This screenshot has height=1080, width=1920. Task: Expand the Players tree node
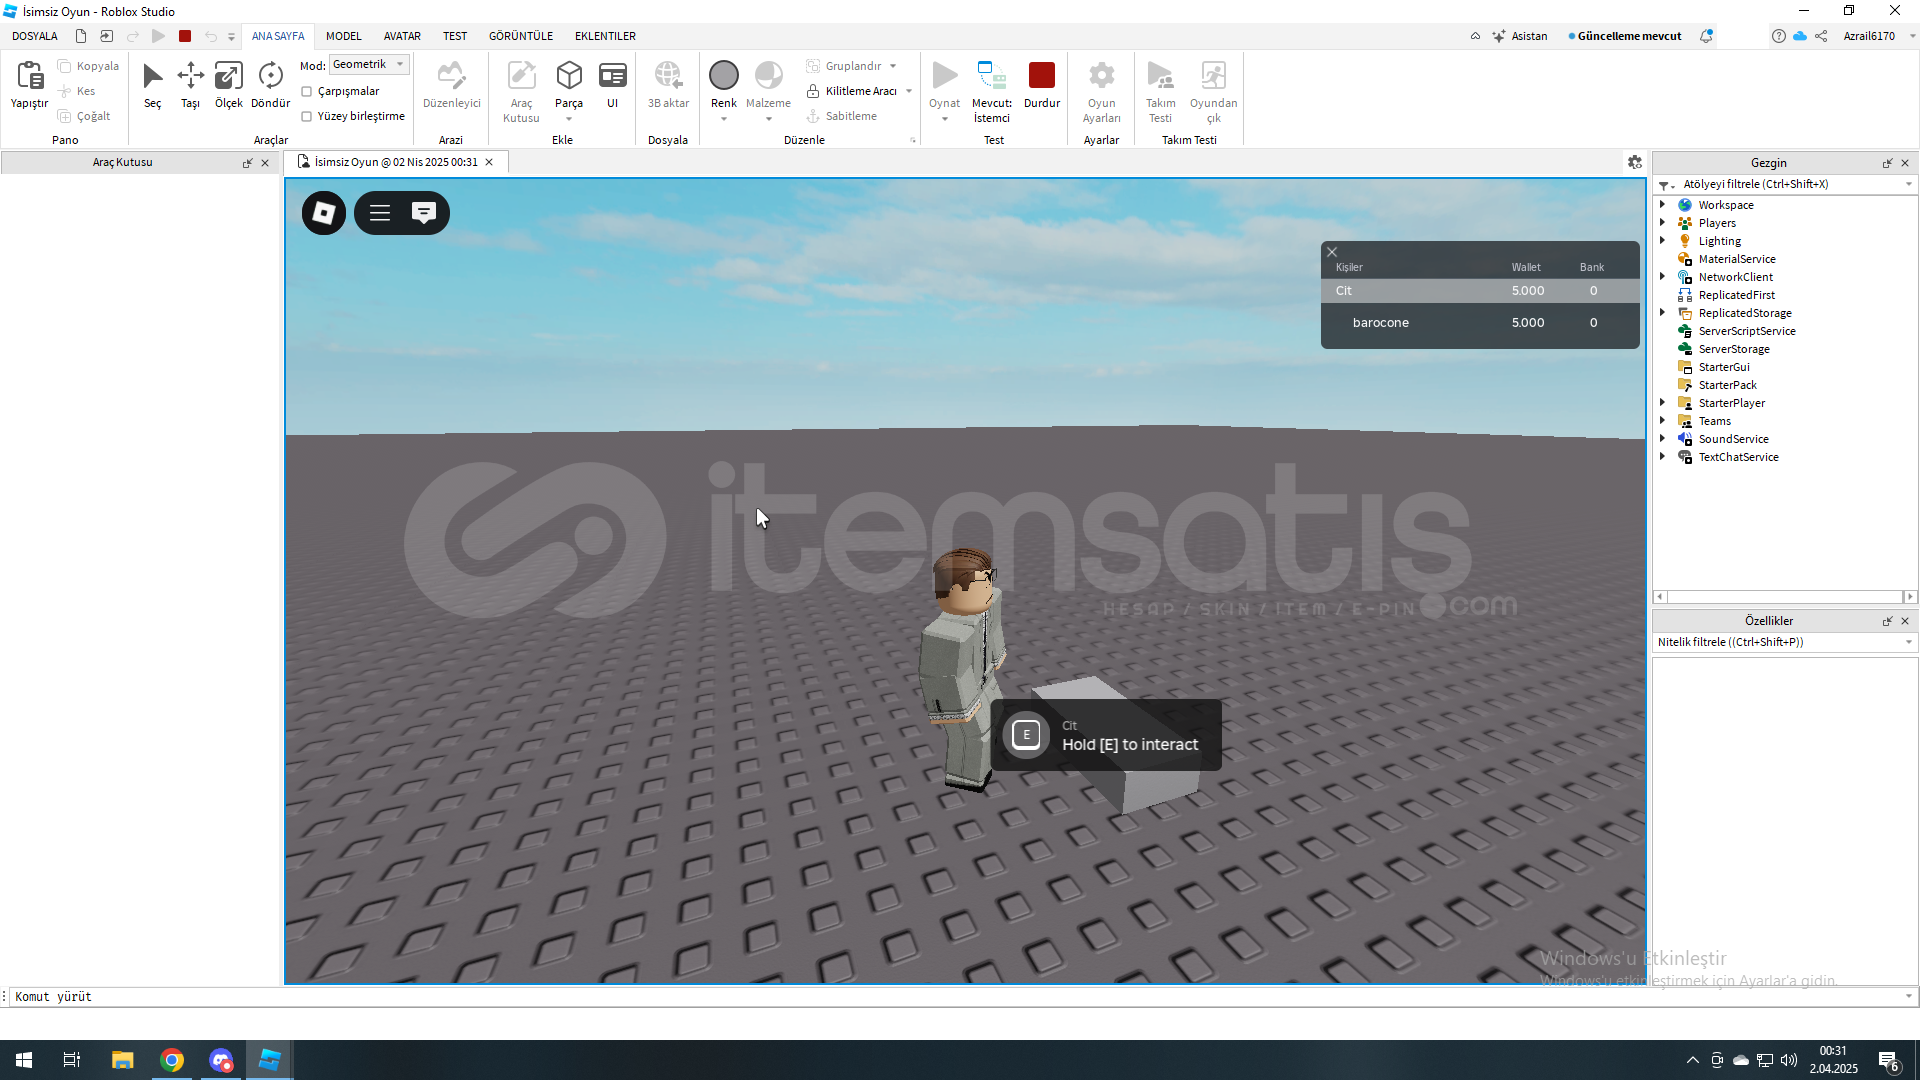point(1662,223)
